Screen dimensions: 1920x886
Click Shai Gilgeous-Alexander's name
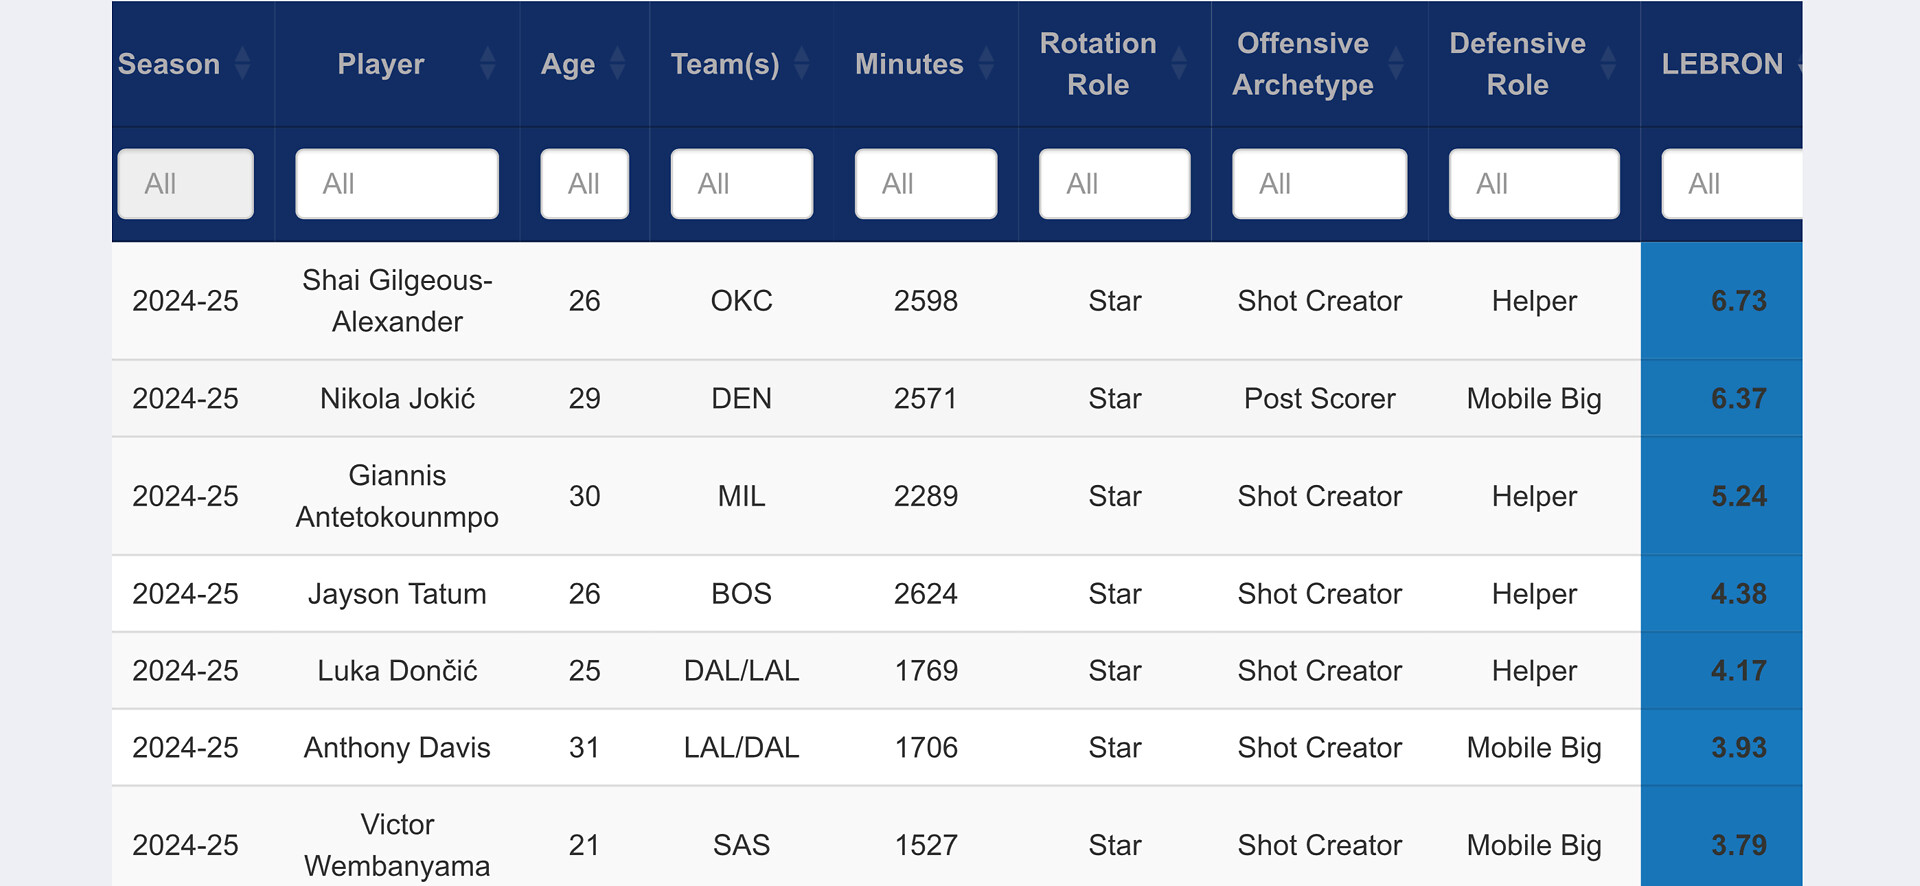[x=397, y=301]
